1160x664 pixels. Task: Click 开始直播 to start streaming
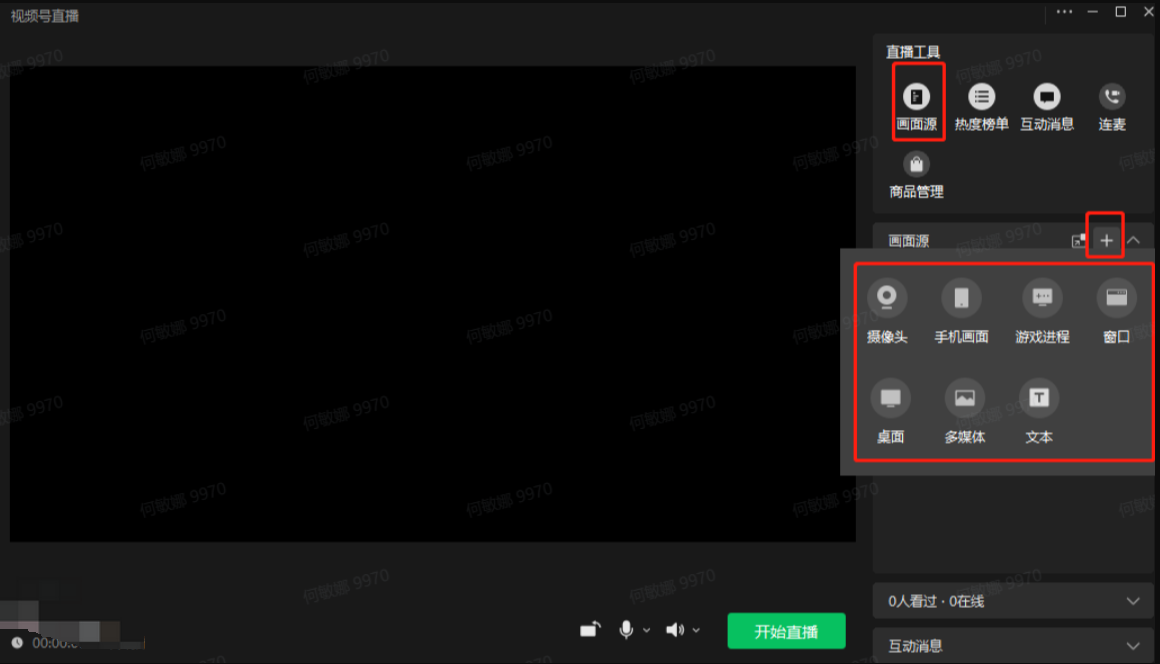786,631
